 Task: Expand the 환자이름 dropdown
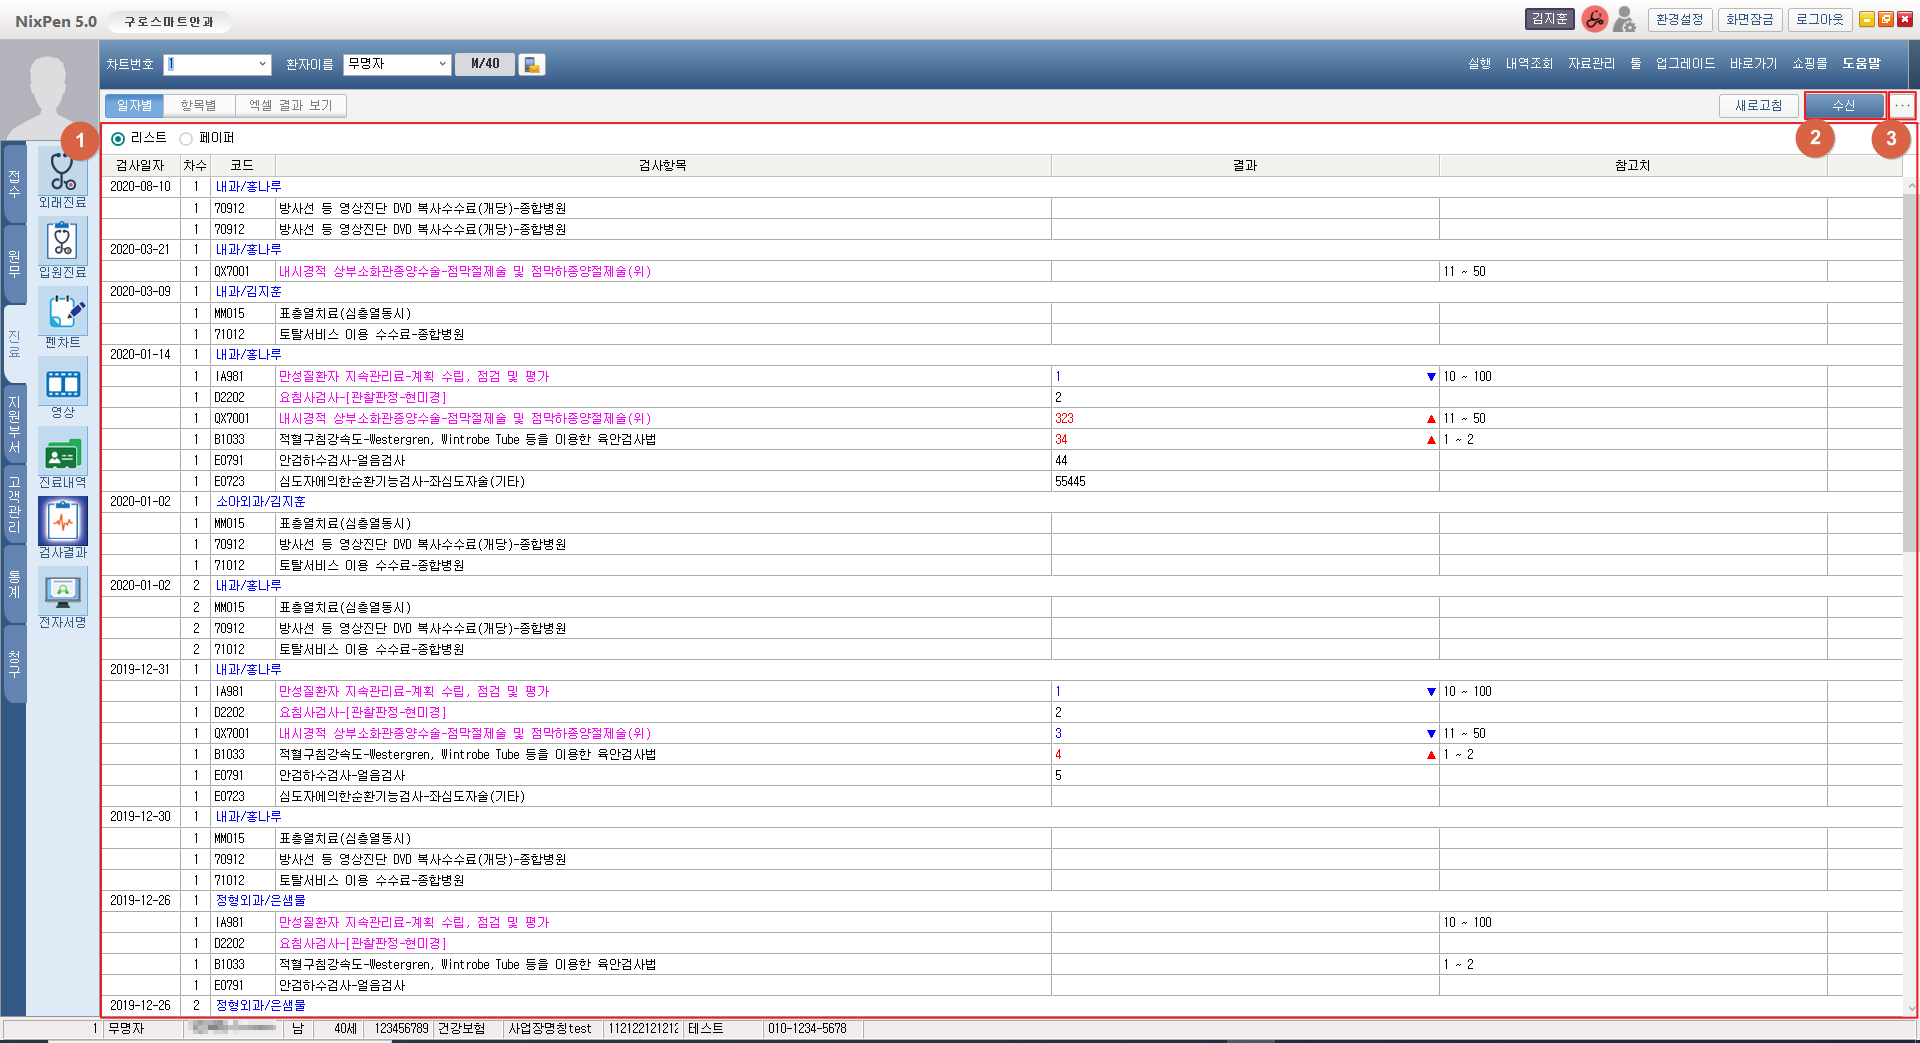(442, 65)
